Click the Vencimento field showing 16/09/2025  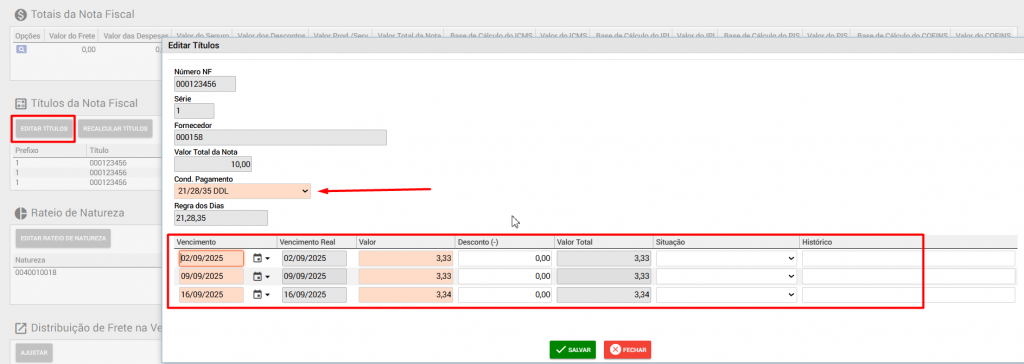pyautogui.click(x=212, y=295)
